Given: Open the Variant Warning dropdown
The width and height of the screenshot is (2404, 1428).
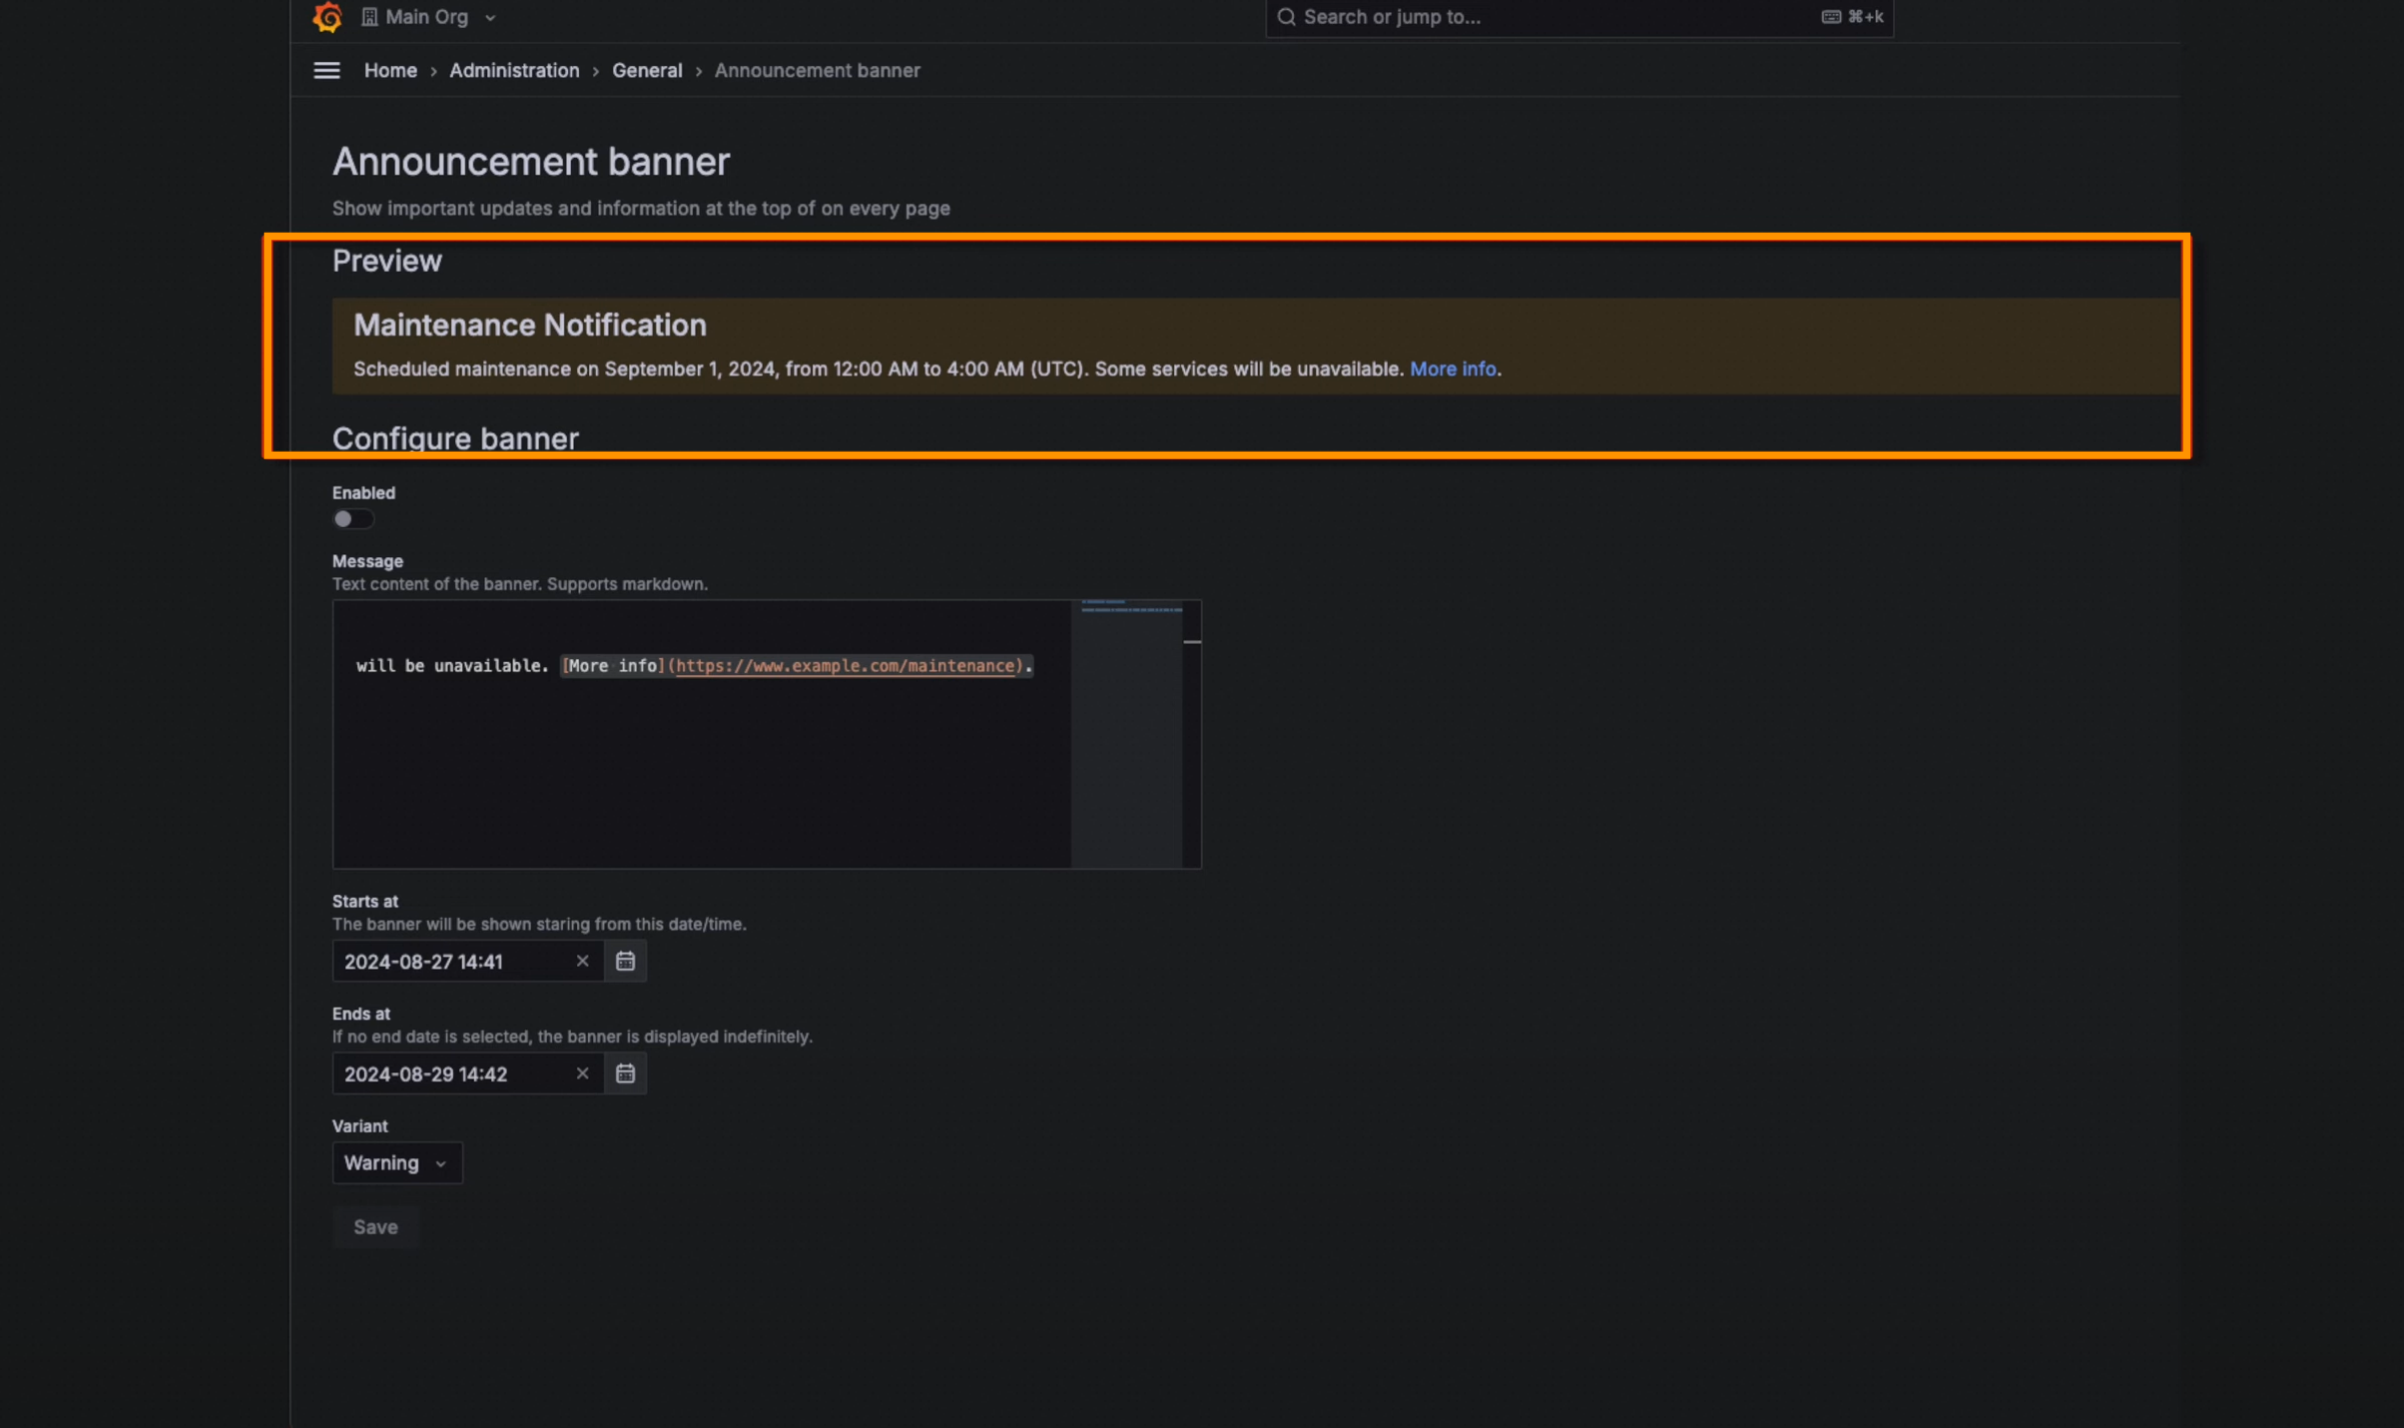Looking at the screenshot, I should coord(396,1163).
